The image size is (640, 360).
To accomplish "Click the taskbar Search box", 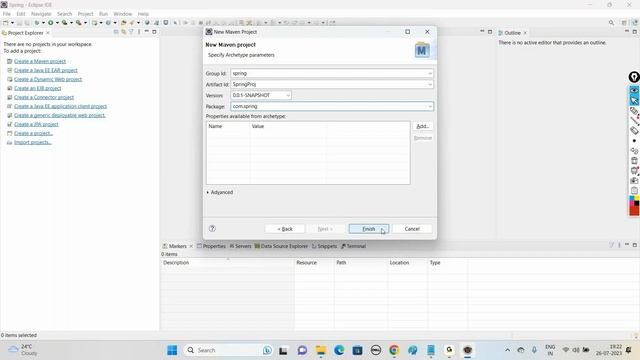I will (x=229, y=350).
